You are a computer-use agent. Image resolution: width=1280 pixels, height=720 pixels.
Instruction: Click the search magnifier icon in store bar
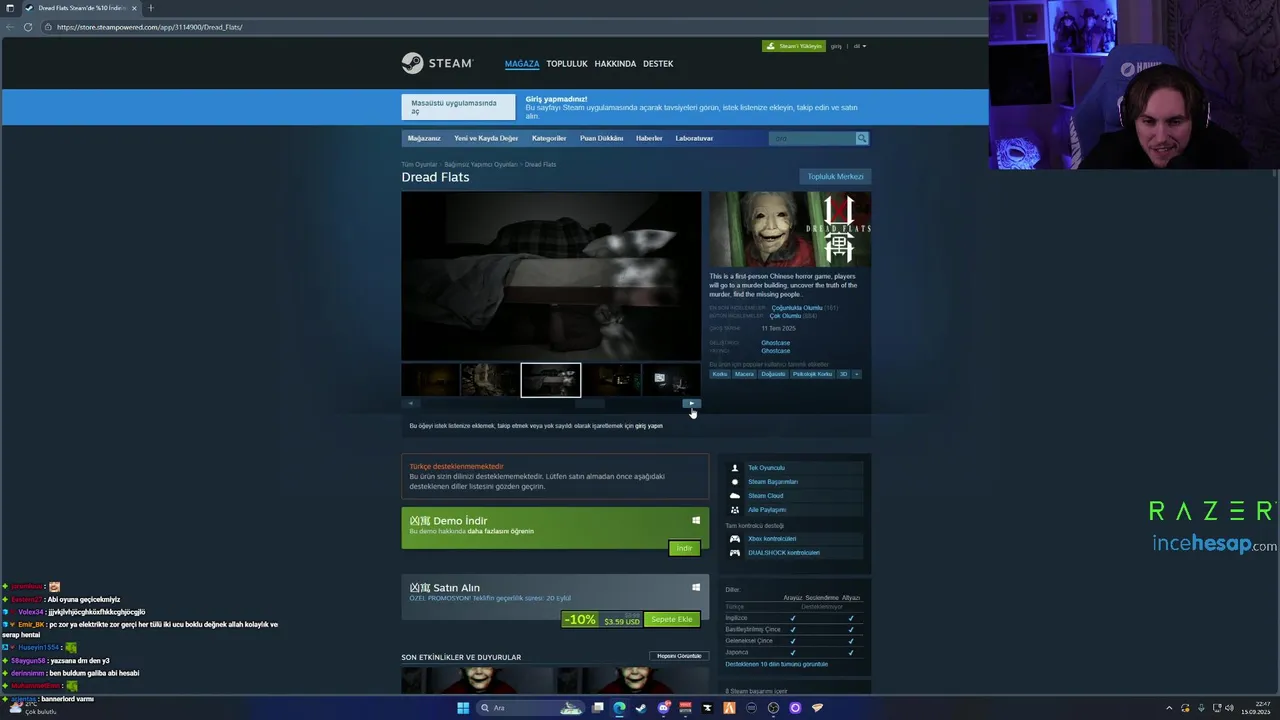(862, 138)
